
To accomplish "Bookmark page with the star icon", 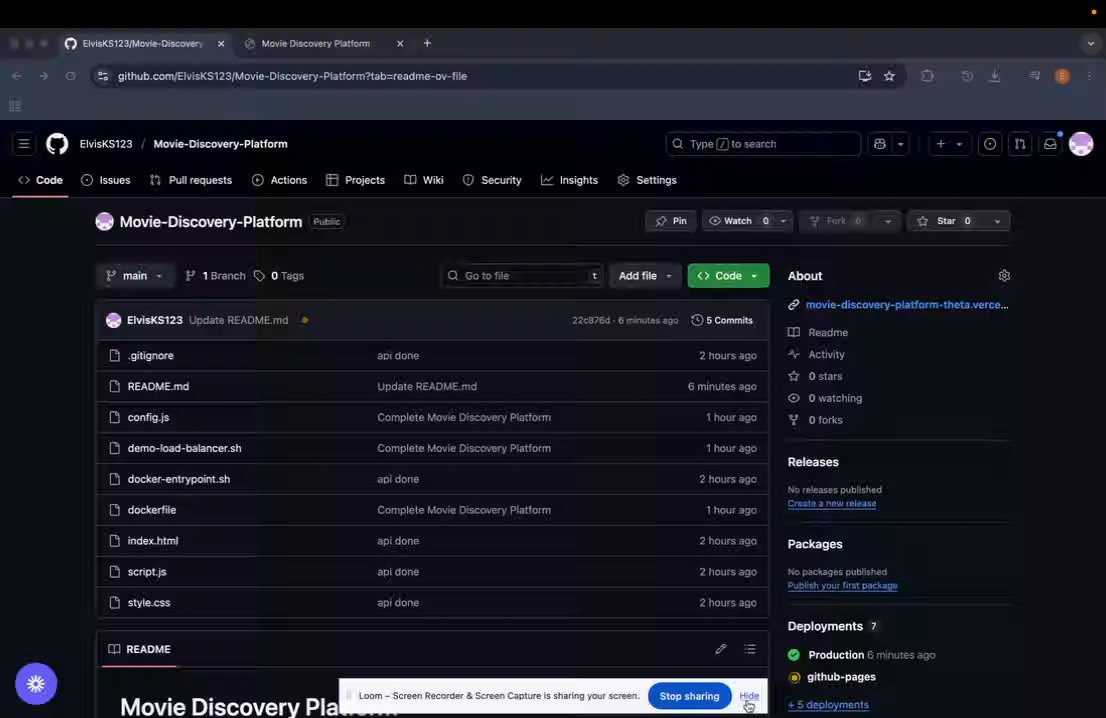I will point(889,76).
